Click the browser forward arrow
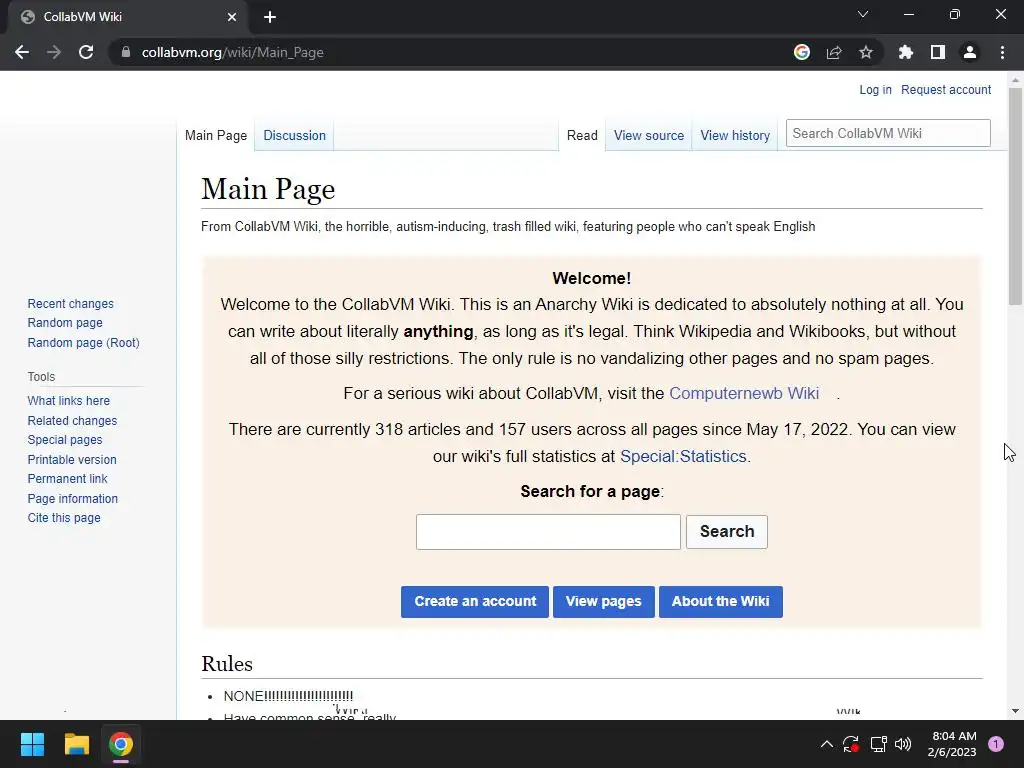 click(54, 52)
